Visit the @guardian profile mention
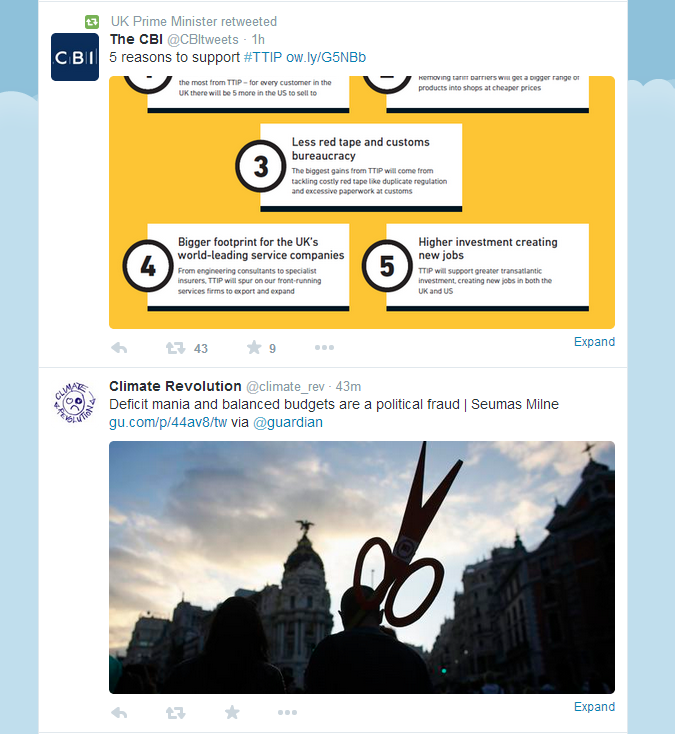This screenshot has height=734, width=675. pyautogui.click(x=288, y=422)
